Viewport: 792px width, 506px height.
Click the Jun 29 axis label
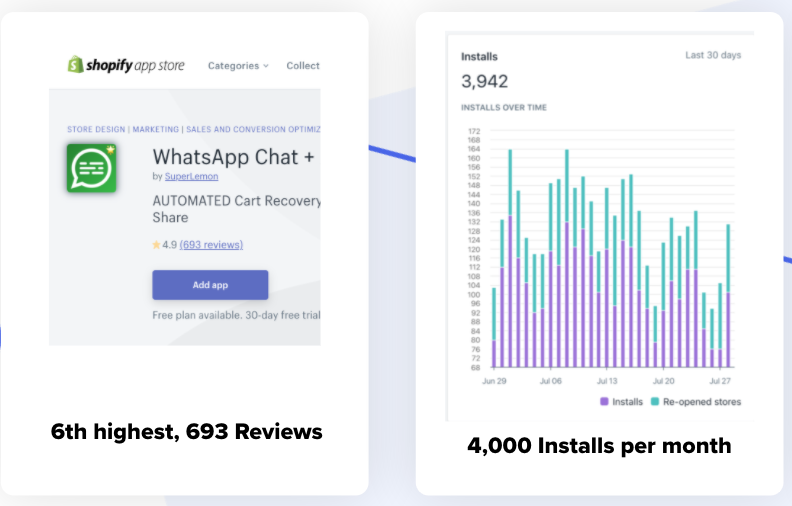[x=494, y=381]
